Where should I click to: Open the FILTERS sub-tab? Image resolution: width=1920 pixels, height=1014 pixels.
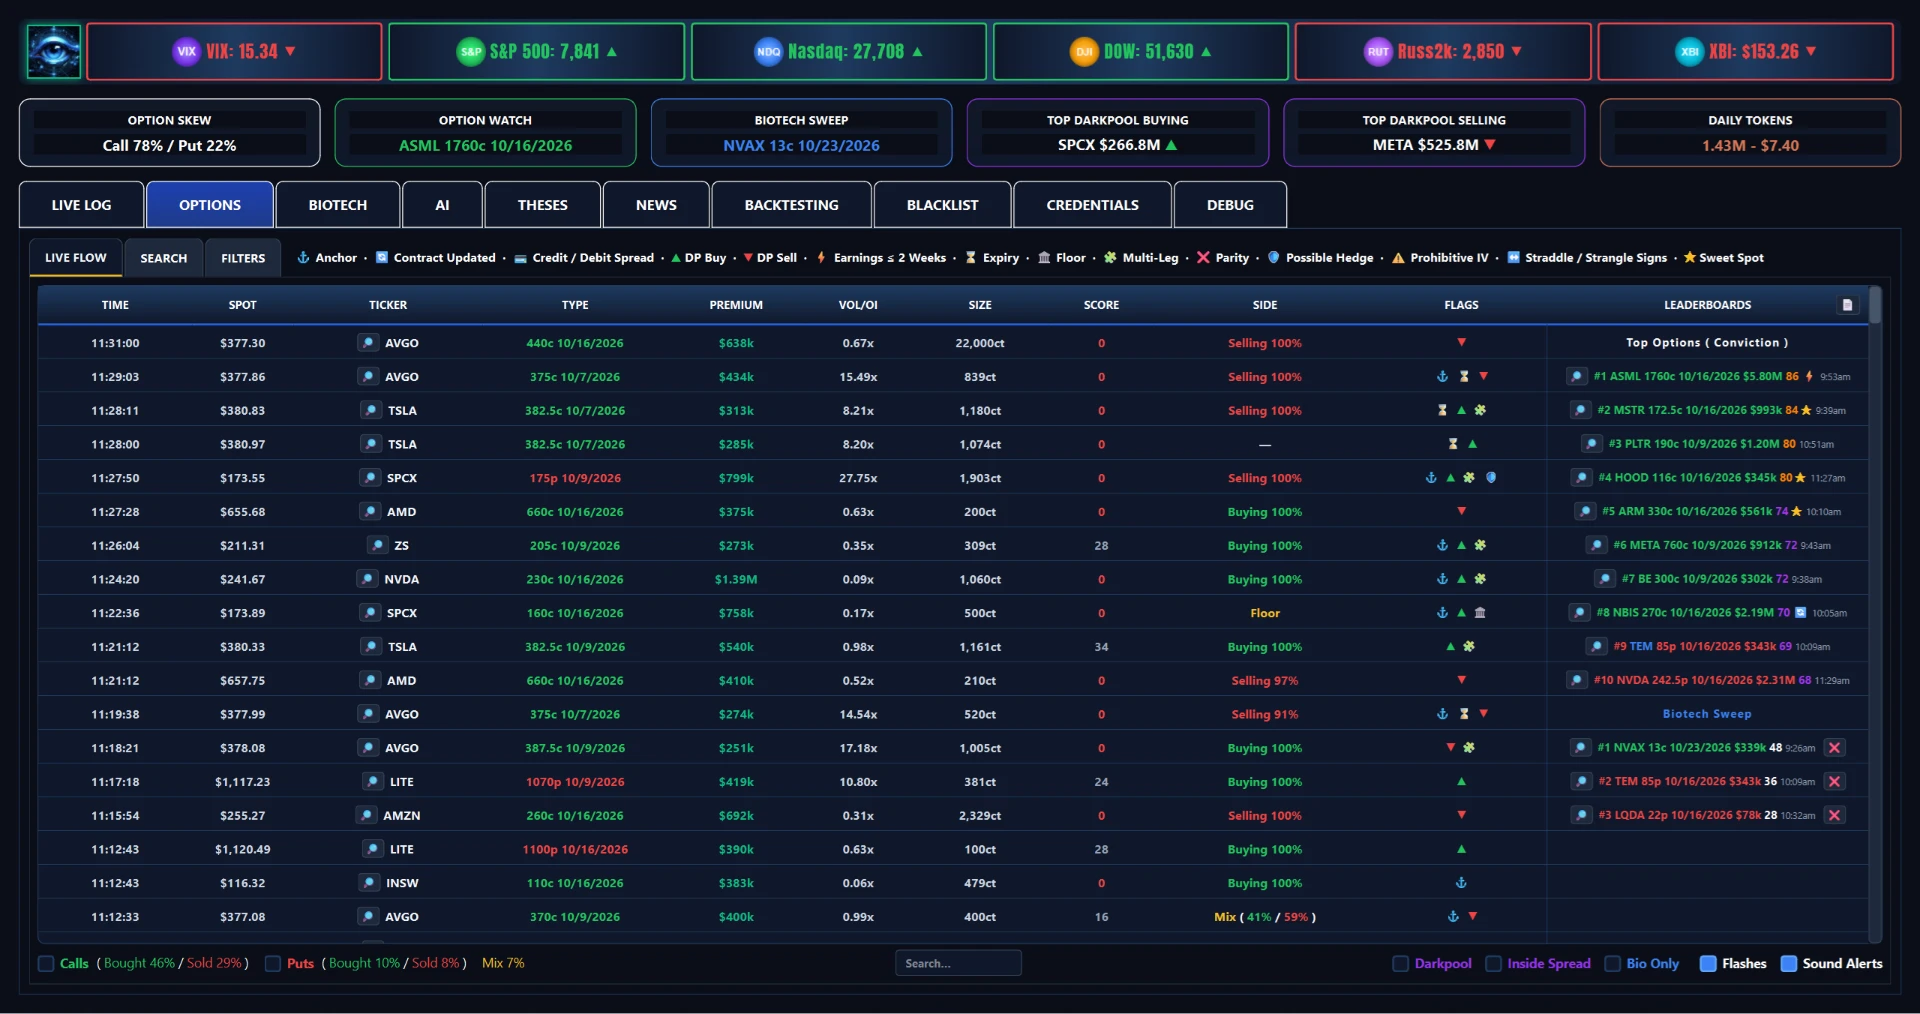(243, 258)
